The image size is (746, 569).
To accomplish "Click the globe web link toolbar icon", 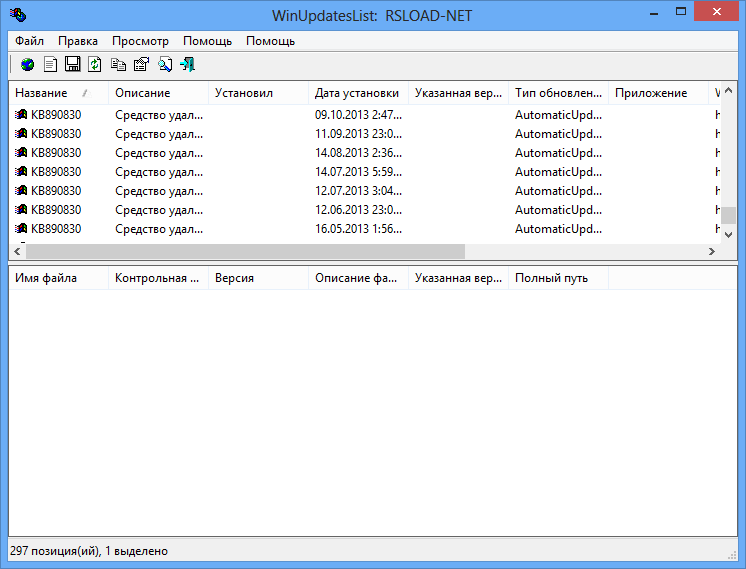I will [28, 64].
